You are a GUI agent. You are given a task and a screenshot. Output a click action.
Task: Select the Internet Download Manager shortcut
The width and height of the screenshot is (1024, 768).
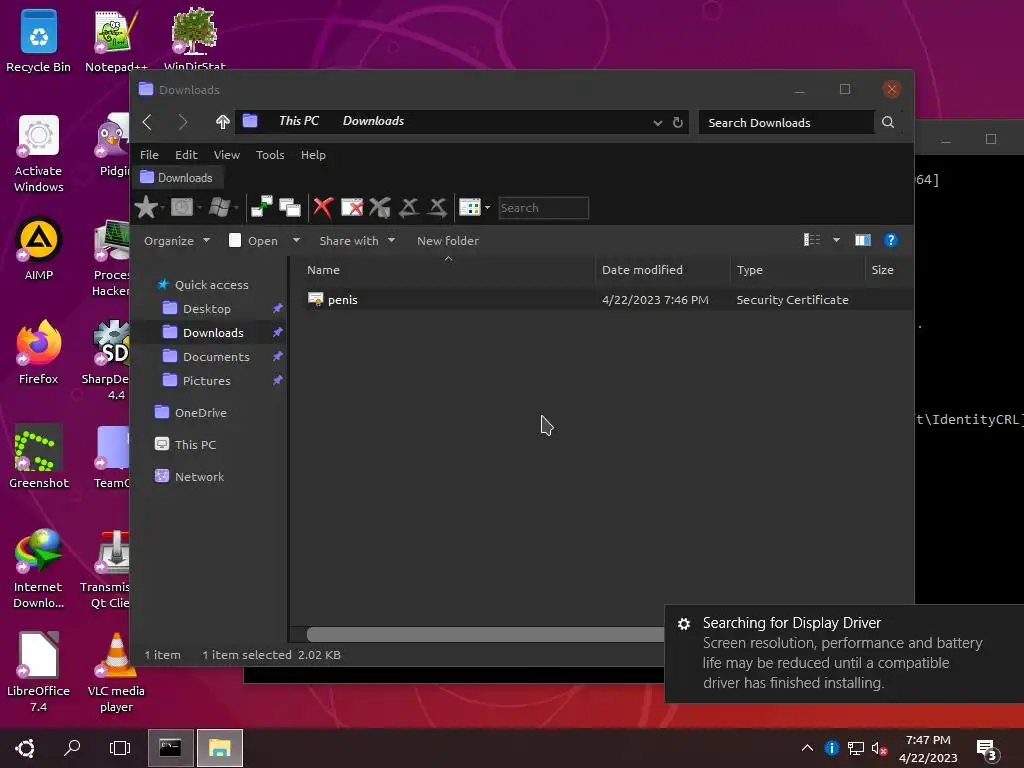click(39, 569)
